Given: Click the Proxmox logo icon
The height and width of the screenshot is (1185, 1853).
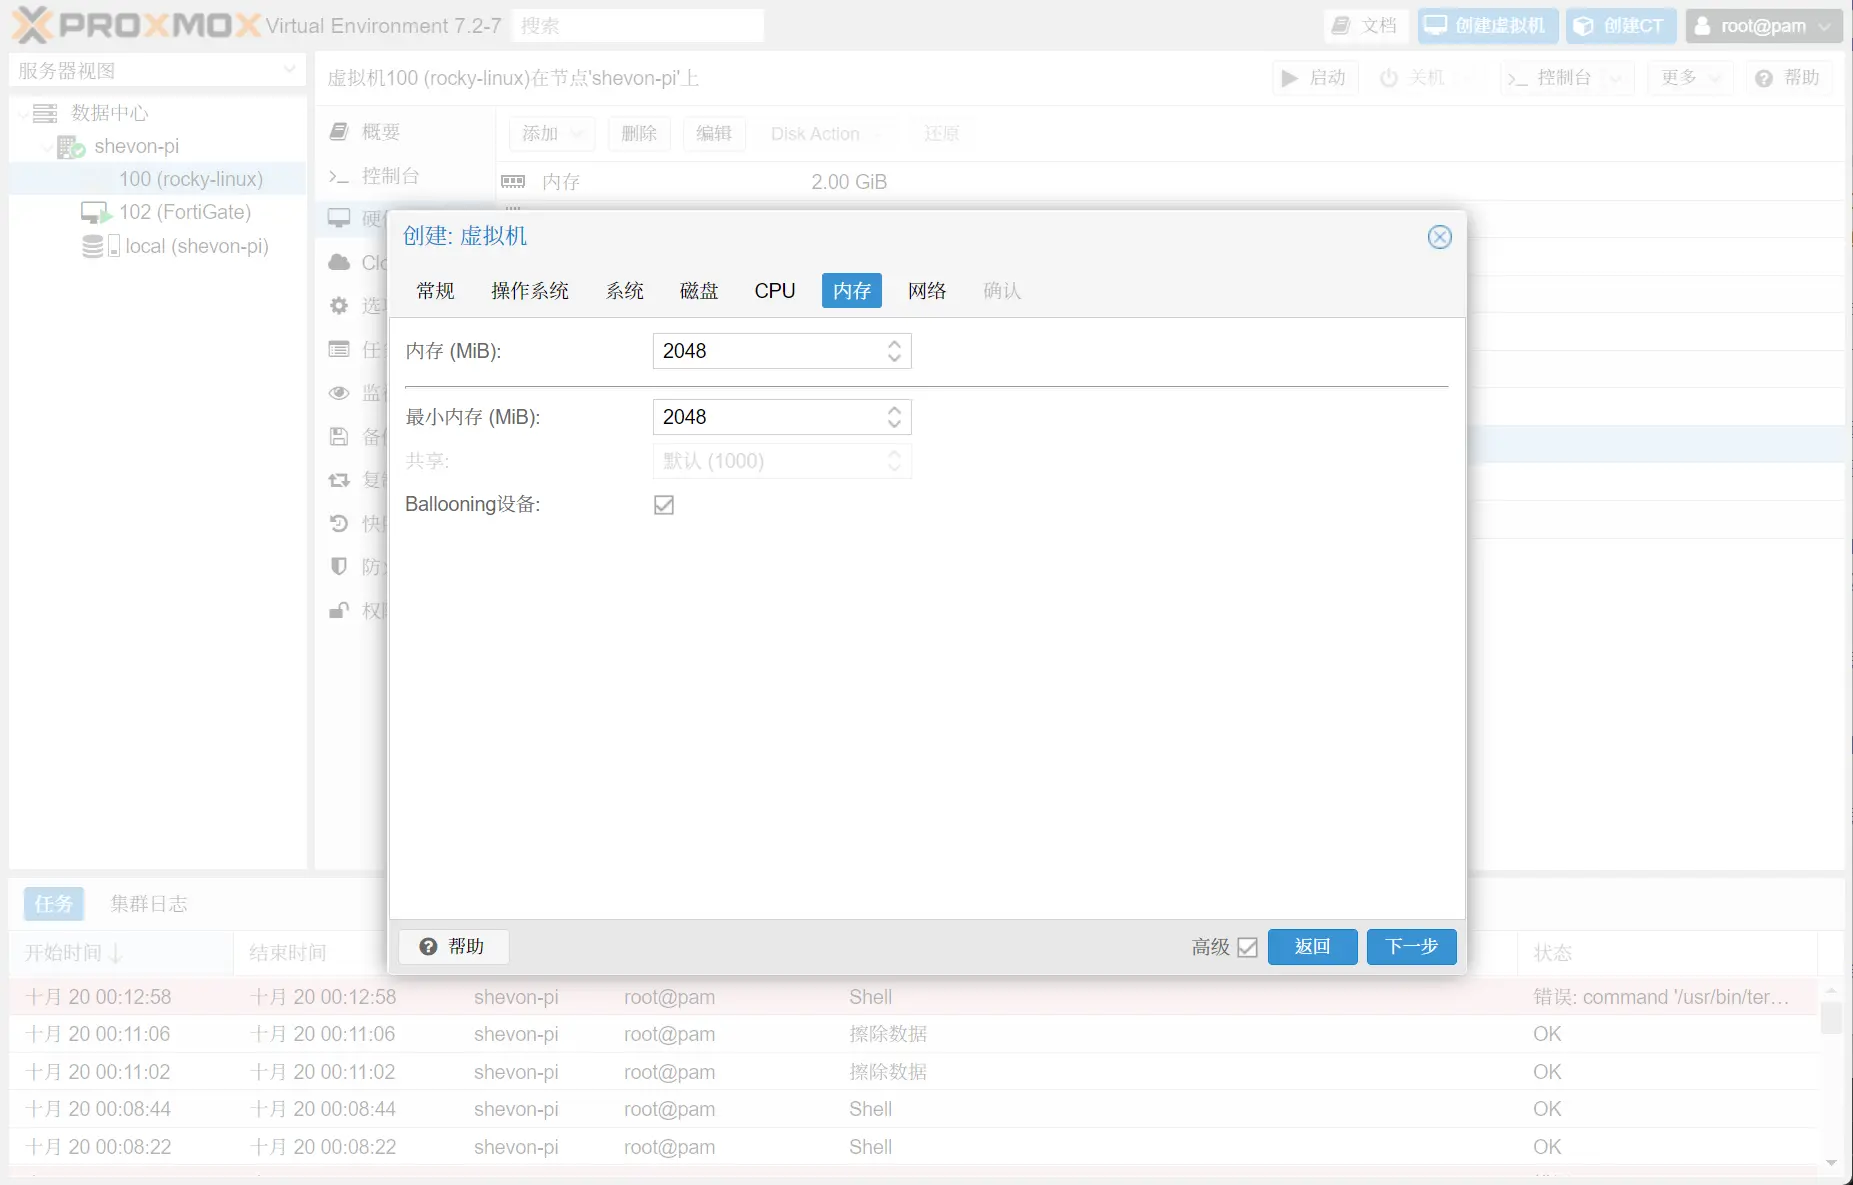Looking at the screenshot, I should pos(31,25).
